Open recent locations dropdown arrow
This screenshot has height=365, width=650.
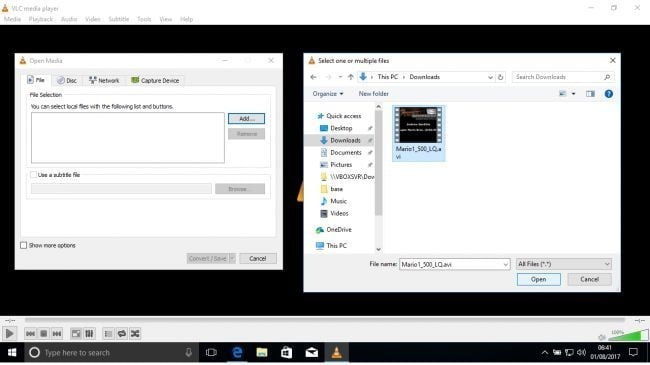coord(340,77)
